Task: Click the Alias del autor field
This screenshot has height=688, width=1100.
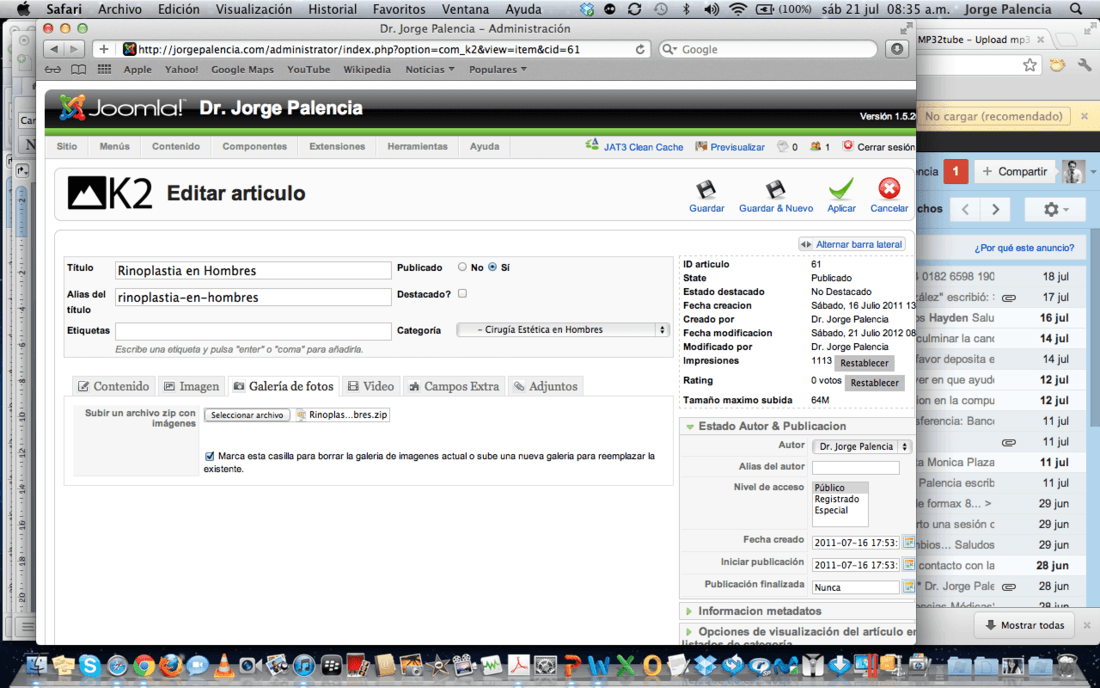Action: tap(855, 468)
